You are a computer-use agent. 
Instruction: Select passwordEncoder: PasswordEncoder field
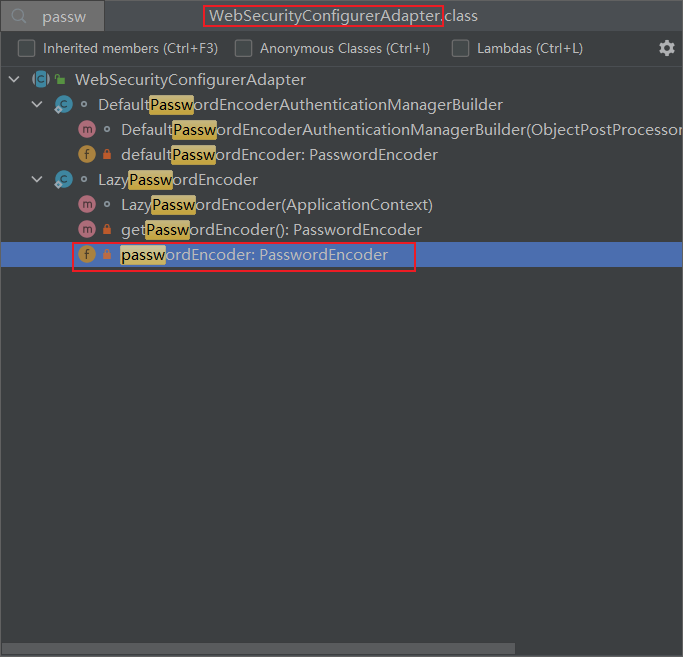point(342,254)
